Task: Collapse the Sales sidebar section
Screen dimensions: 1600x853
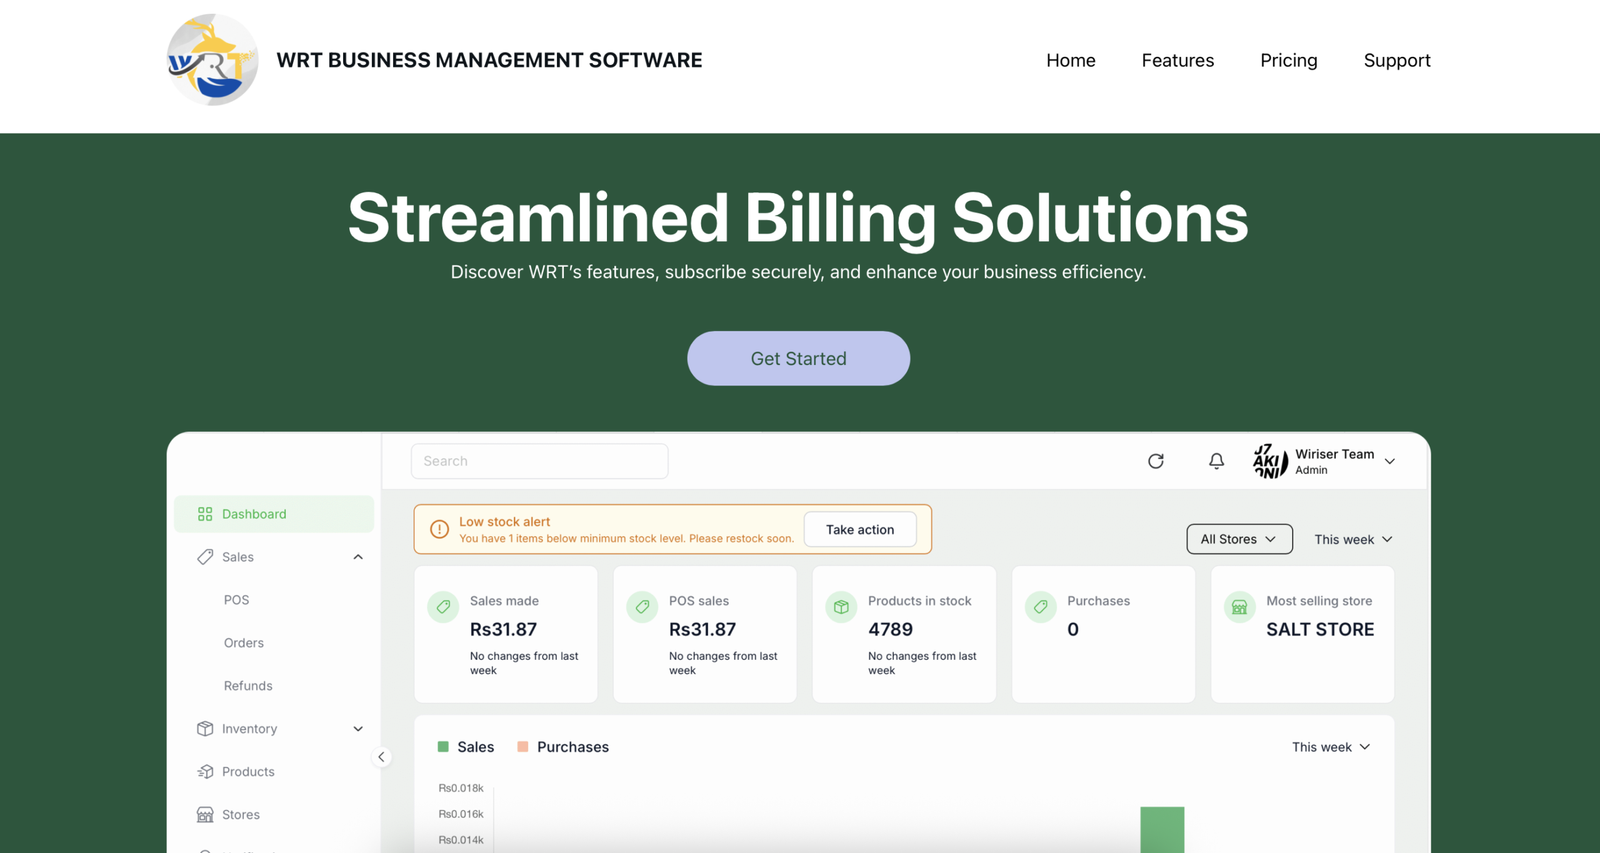Action: pyautogui.click(x=358, y=557)
